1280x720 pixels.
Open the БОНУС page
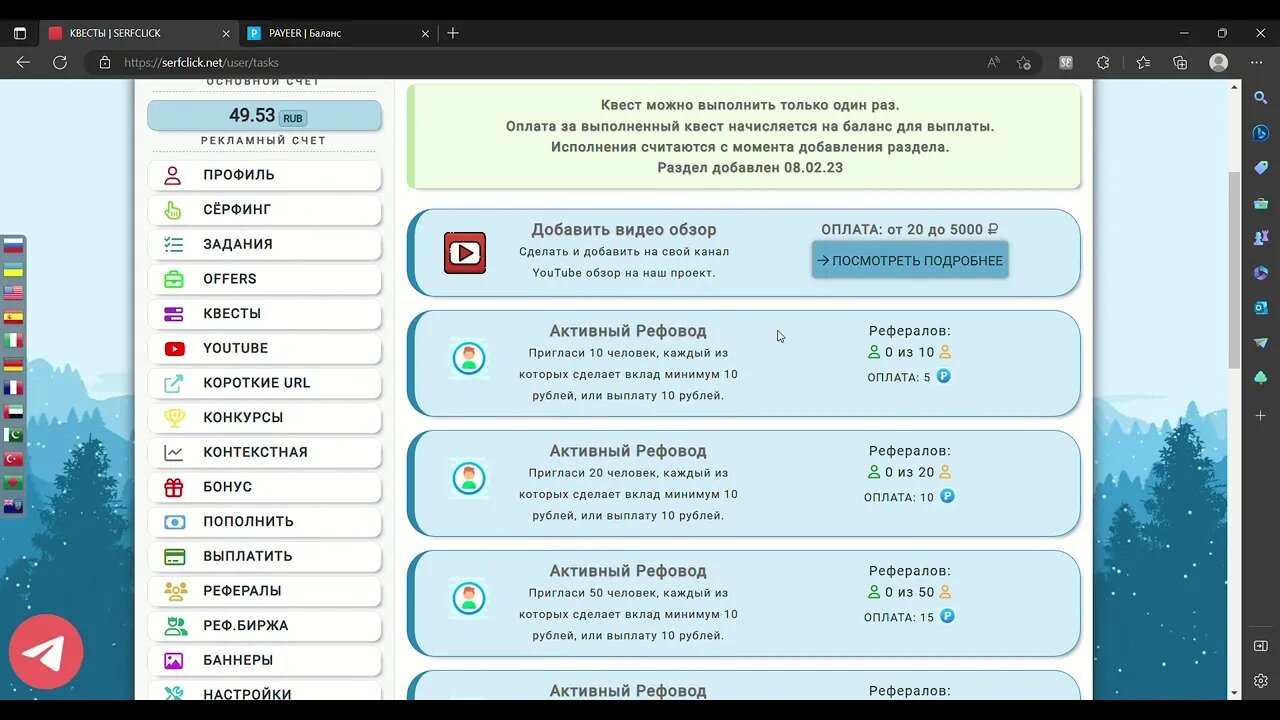pos(264,487)
